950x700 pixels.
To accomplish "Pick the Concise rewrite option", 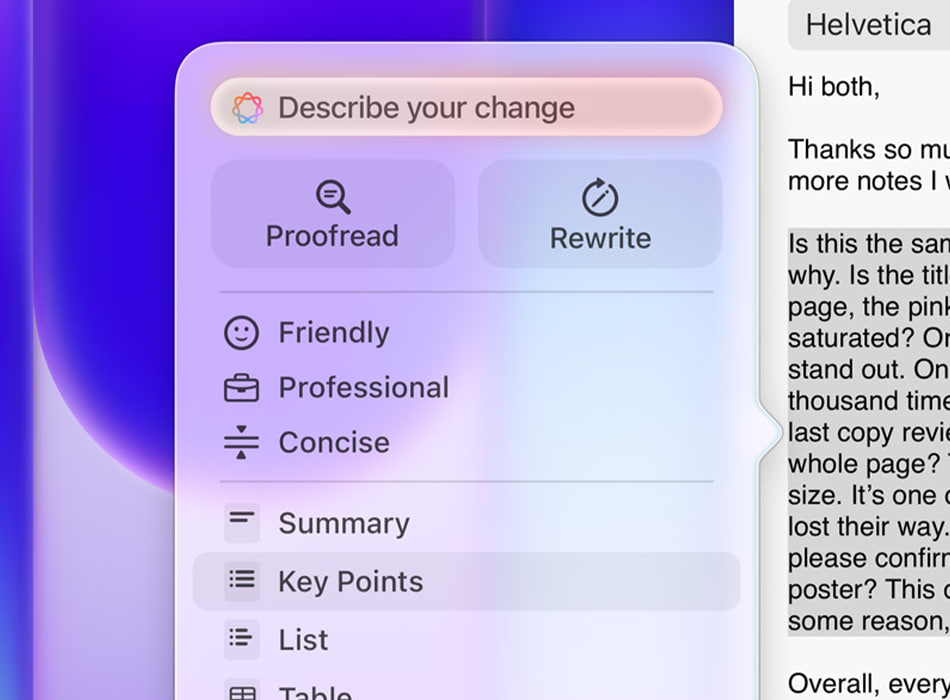I will pos(333,442).
